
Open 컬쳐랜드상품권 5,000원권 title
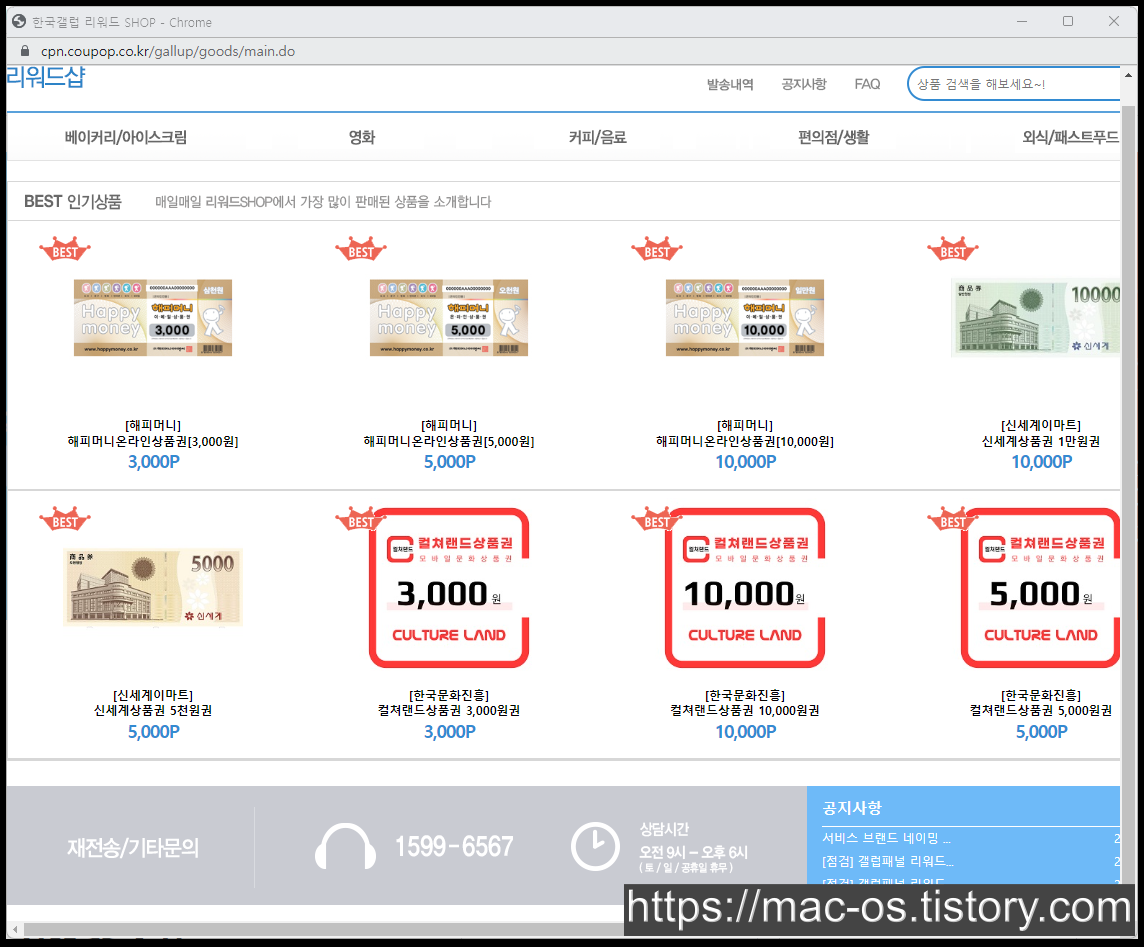coord(1041,711)
